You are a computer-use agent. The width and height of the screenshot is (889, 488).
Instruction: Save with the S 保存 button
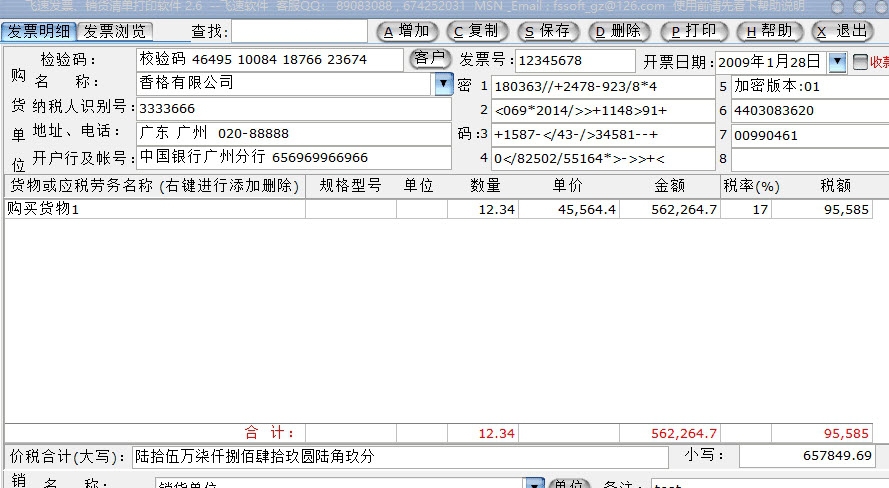[548, 31]
